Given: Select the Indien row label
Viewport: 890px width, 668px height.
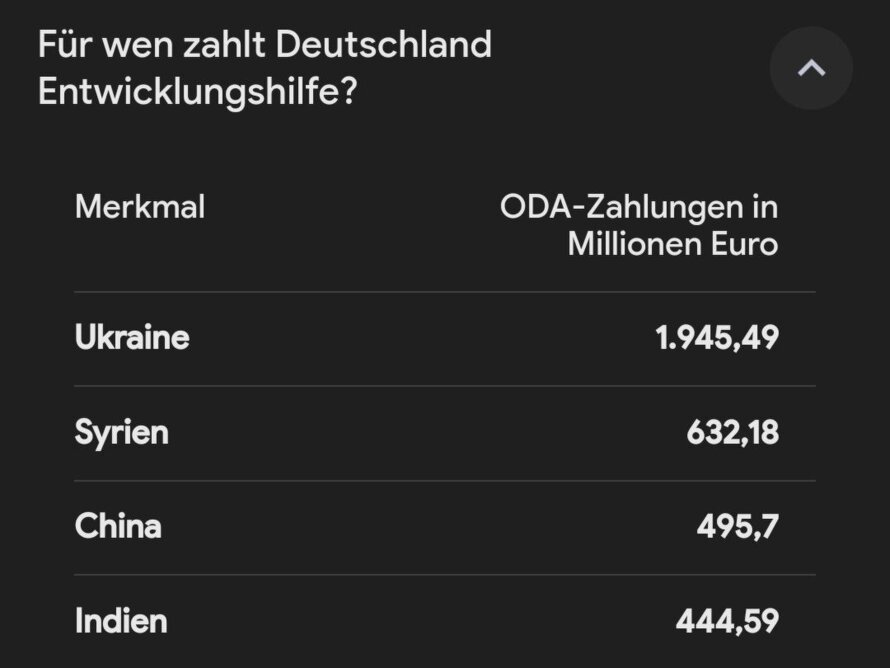Looking at the screenshot, I should [x=121, y=621].
